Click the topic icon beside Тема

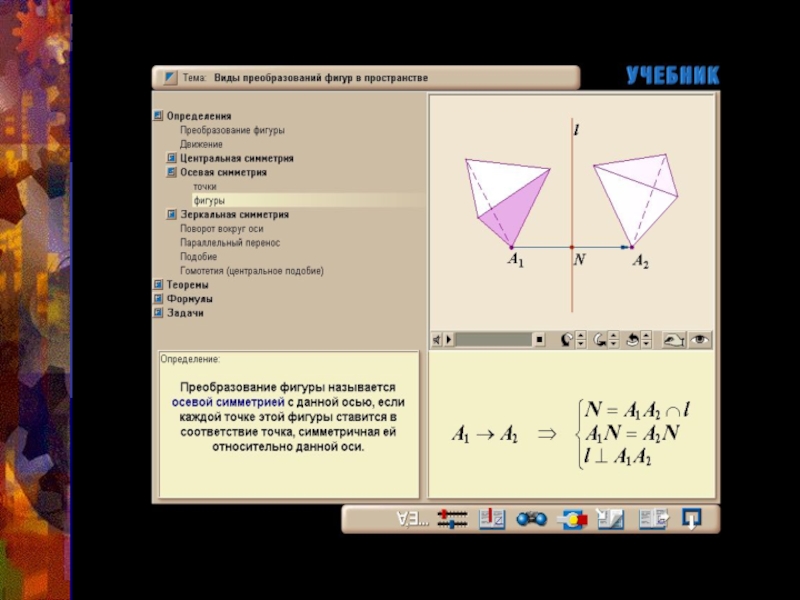click(170, 78)
